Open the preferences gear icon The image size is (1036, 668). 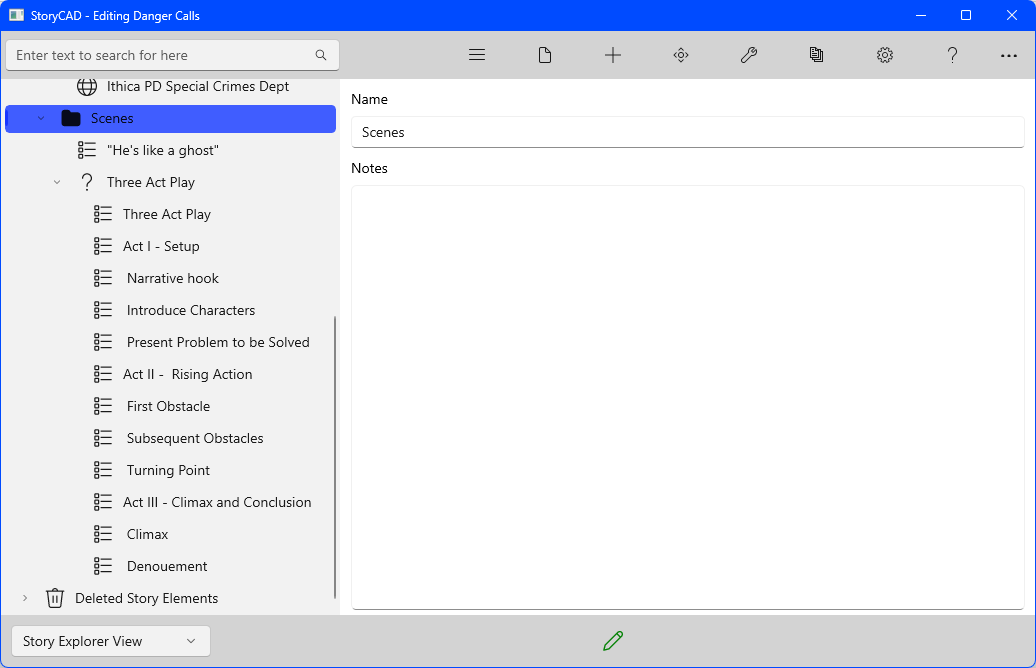point(885,55)
